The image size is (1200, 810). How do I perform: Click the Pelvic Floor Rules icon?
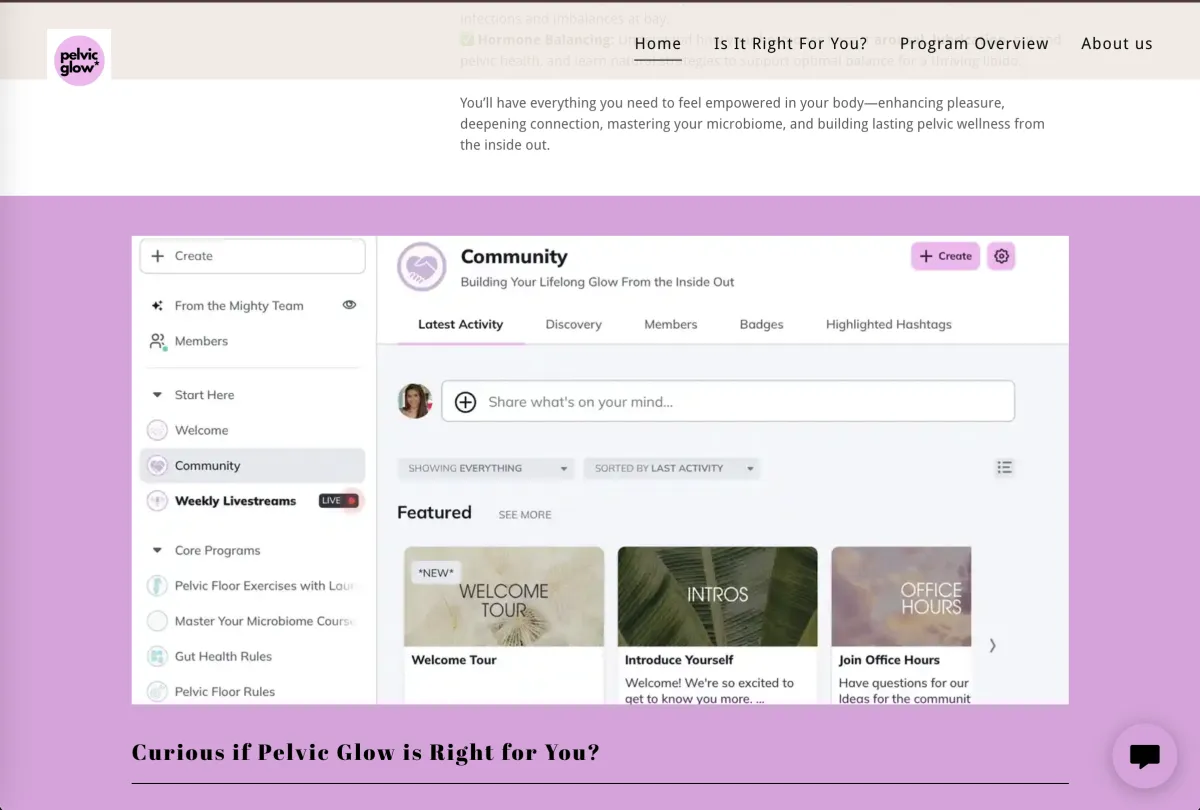click(157, 691)
